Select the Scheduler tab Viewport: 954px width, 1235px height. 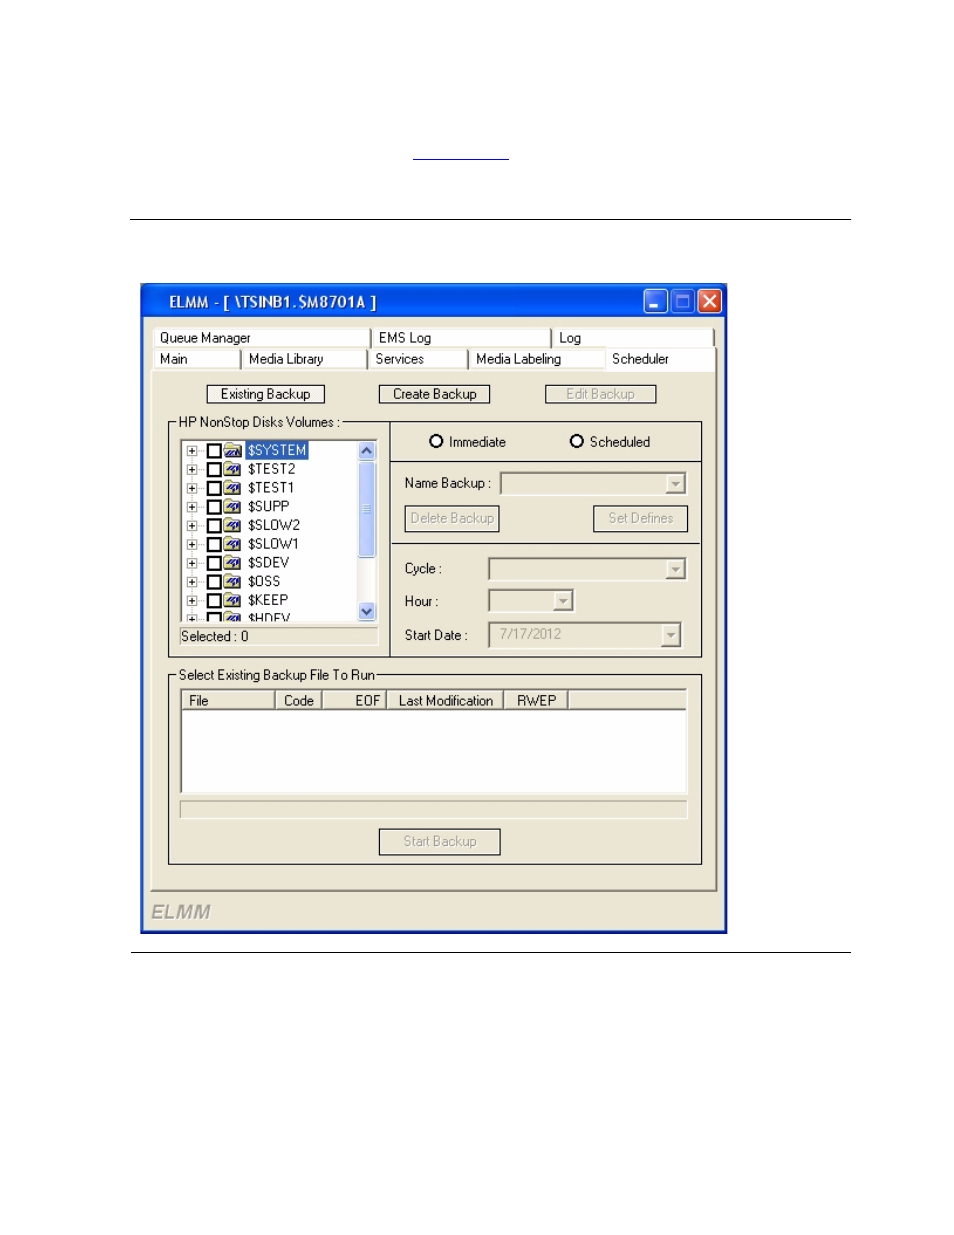[x=660, y=359]
